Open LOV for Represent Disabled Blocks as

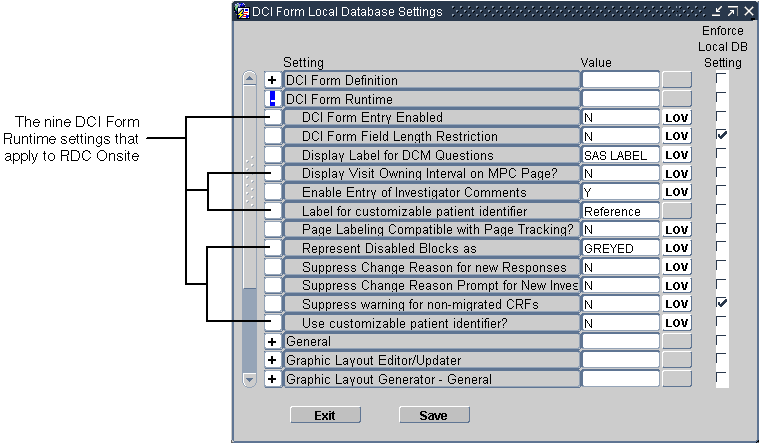pyautogui.click(x=677, y=248)
